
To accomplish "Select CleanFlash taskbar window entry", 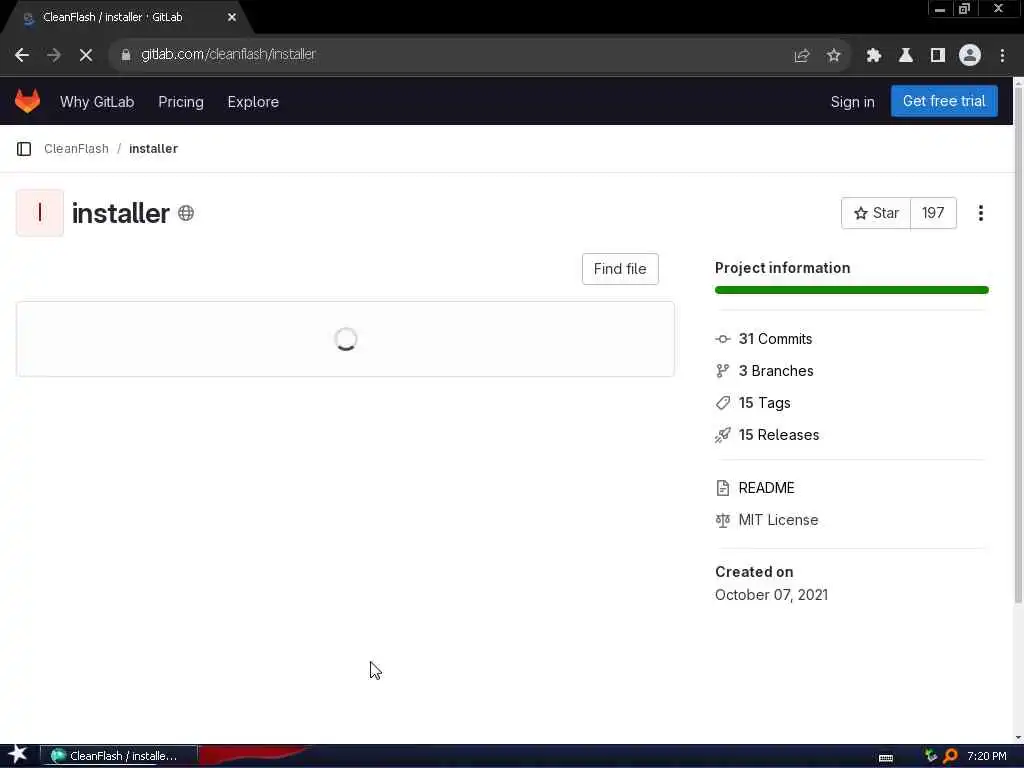I will pos(118,756).
